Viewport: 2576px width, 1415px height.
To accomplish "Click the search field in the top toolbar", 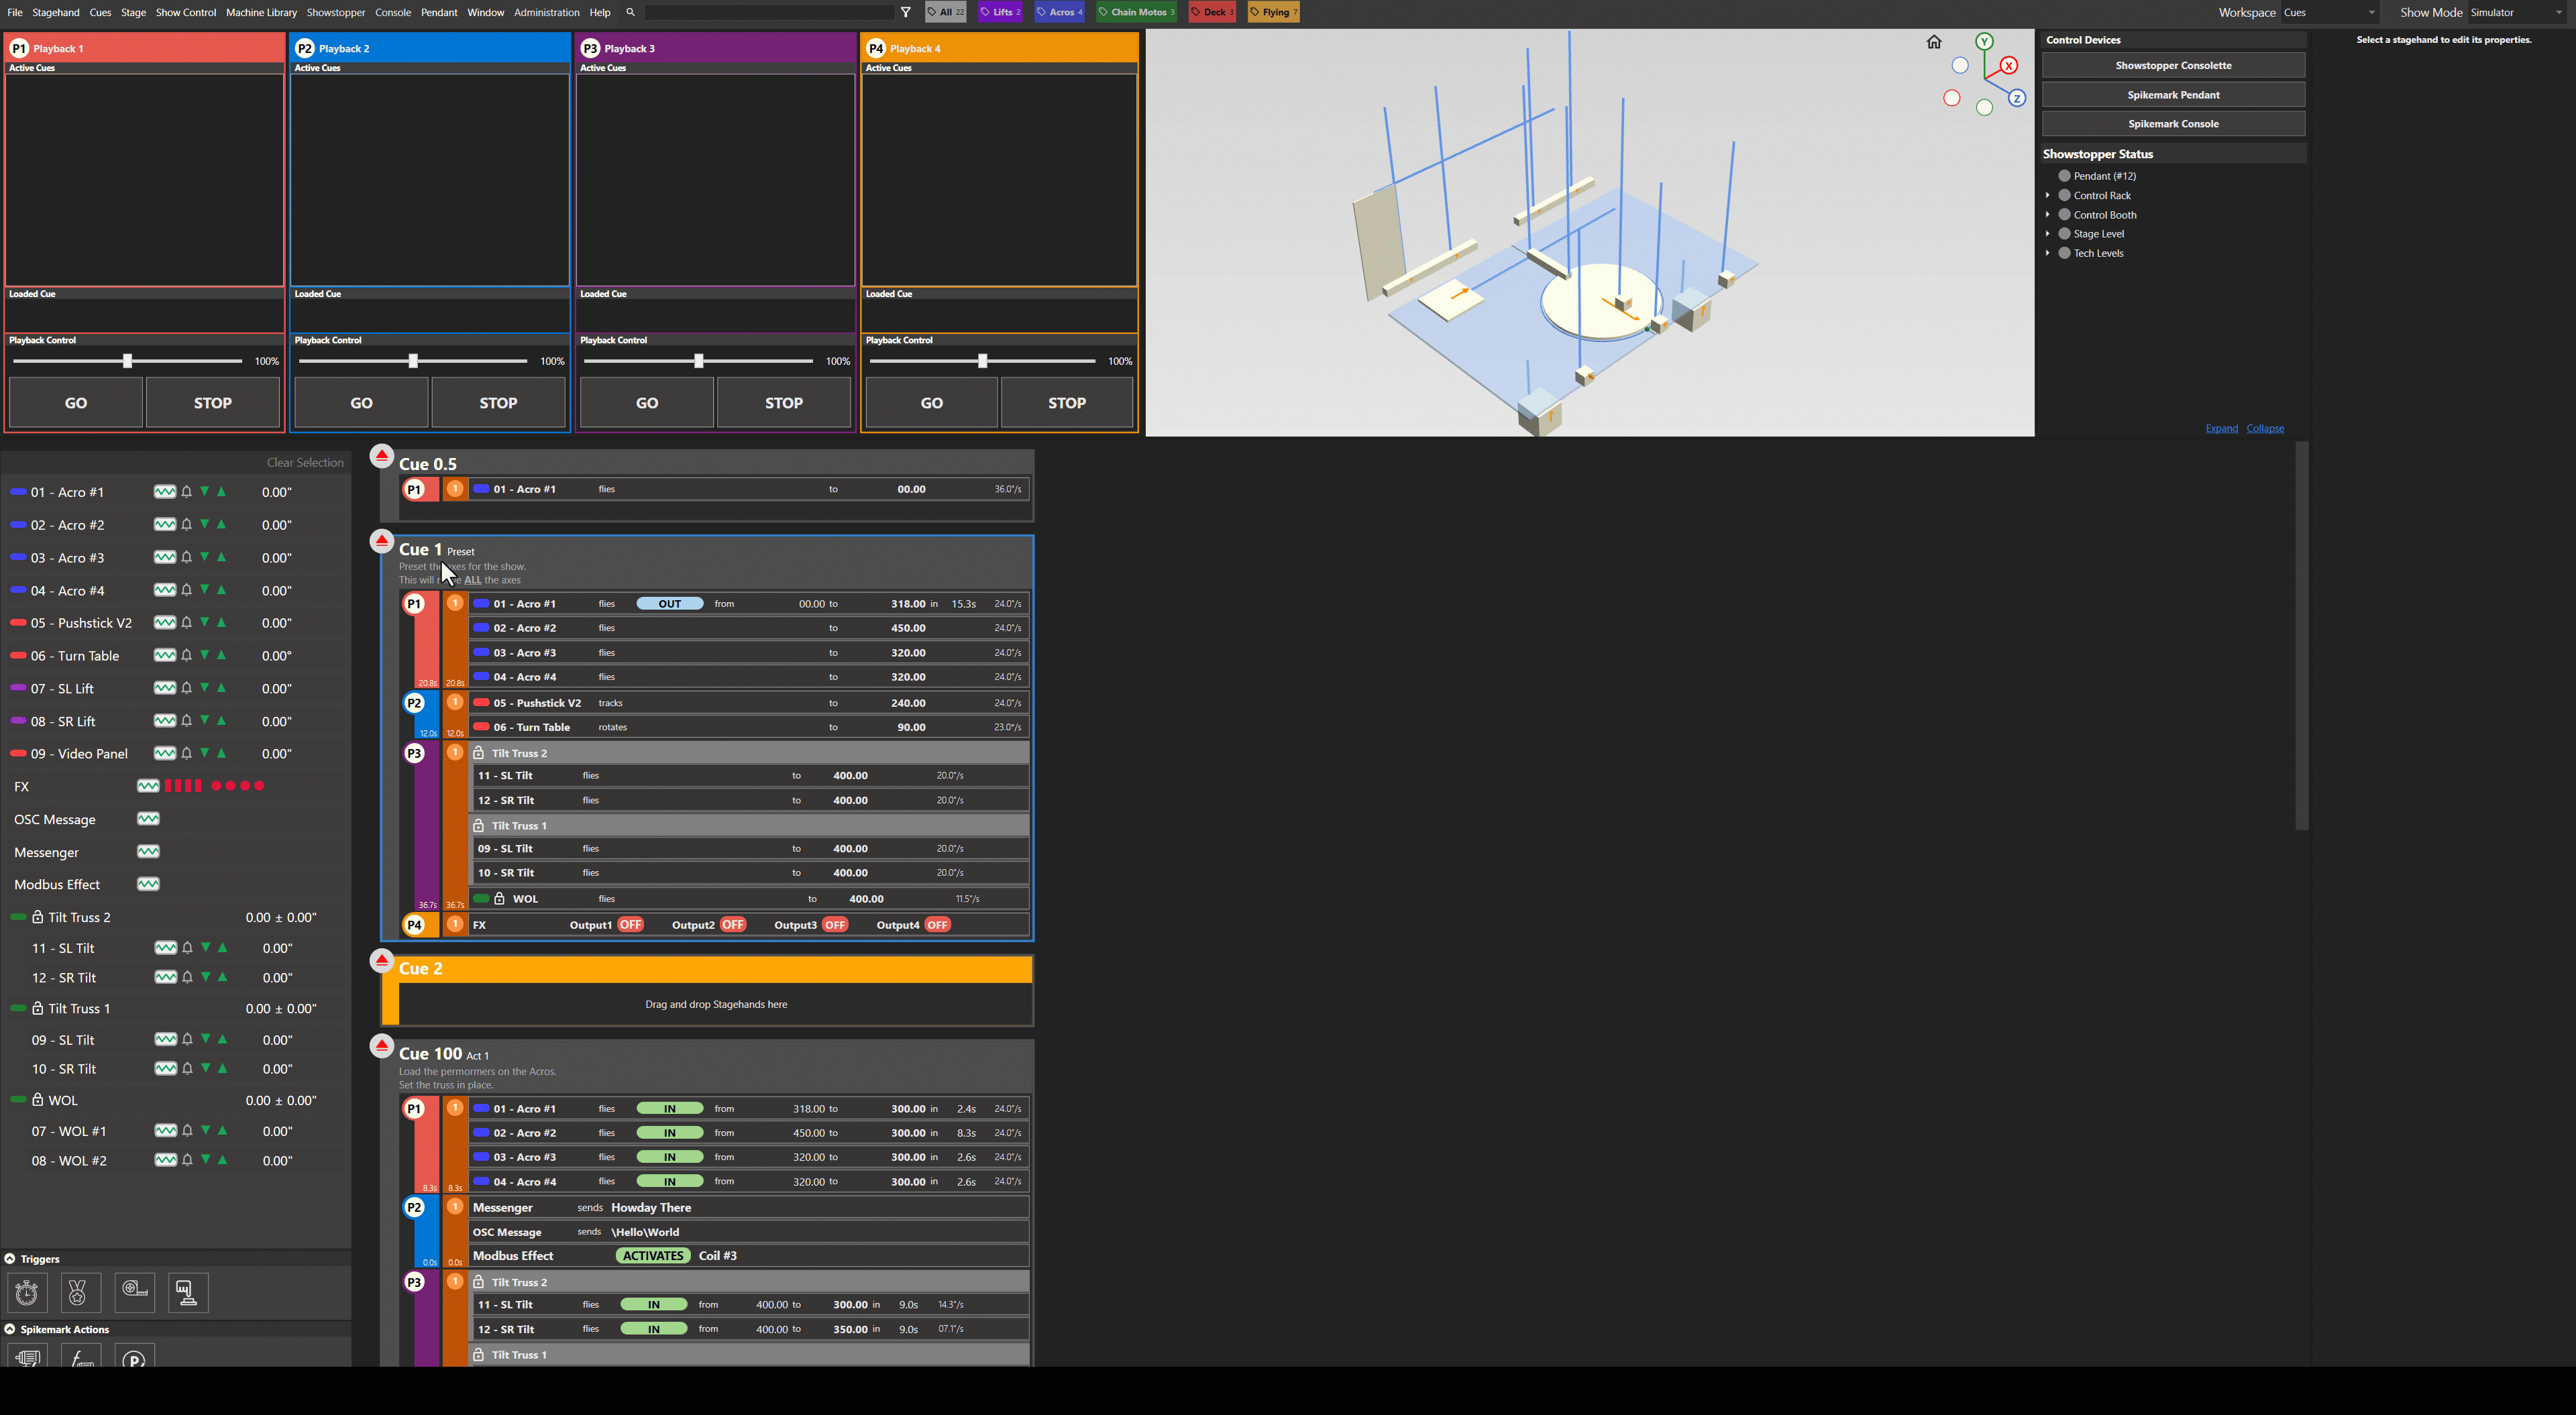I will tap(770, 12).
